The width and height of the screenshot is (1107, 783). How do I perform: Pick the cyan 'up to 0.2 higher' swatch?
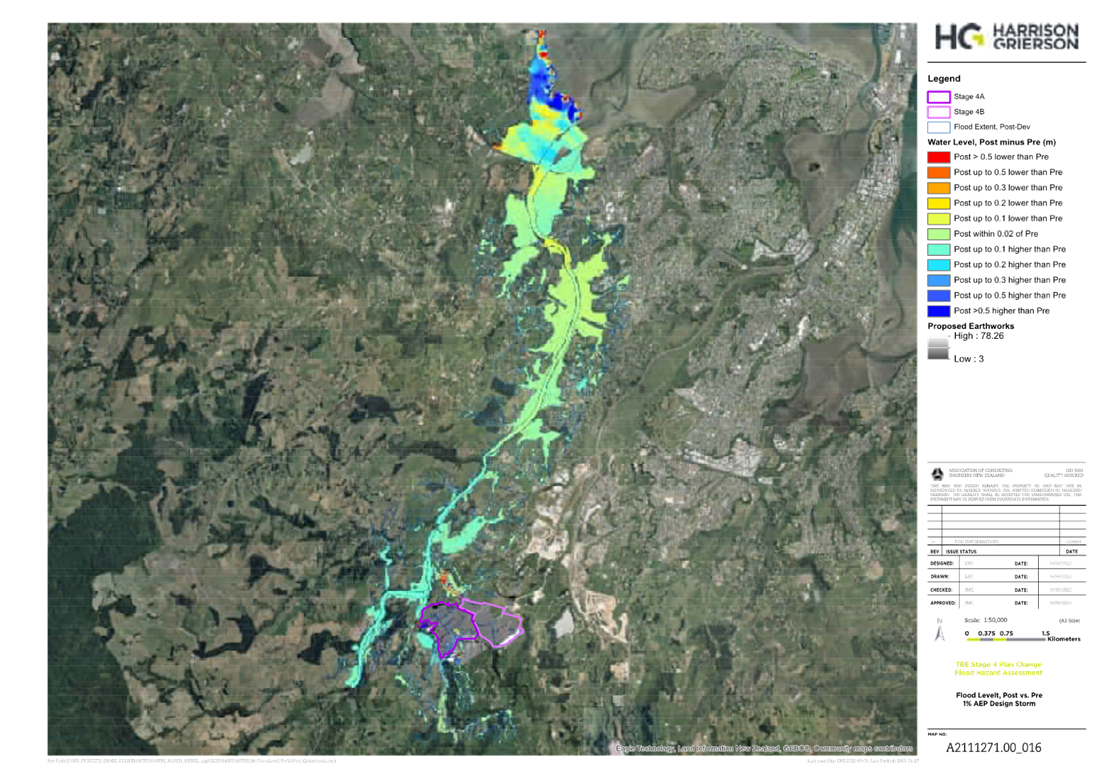click(x=939, y=265)
